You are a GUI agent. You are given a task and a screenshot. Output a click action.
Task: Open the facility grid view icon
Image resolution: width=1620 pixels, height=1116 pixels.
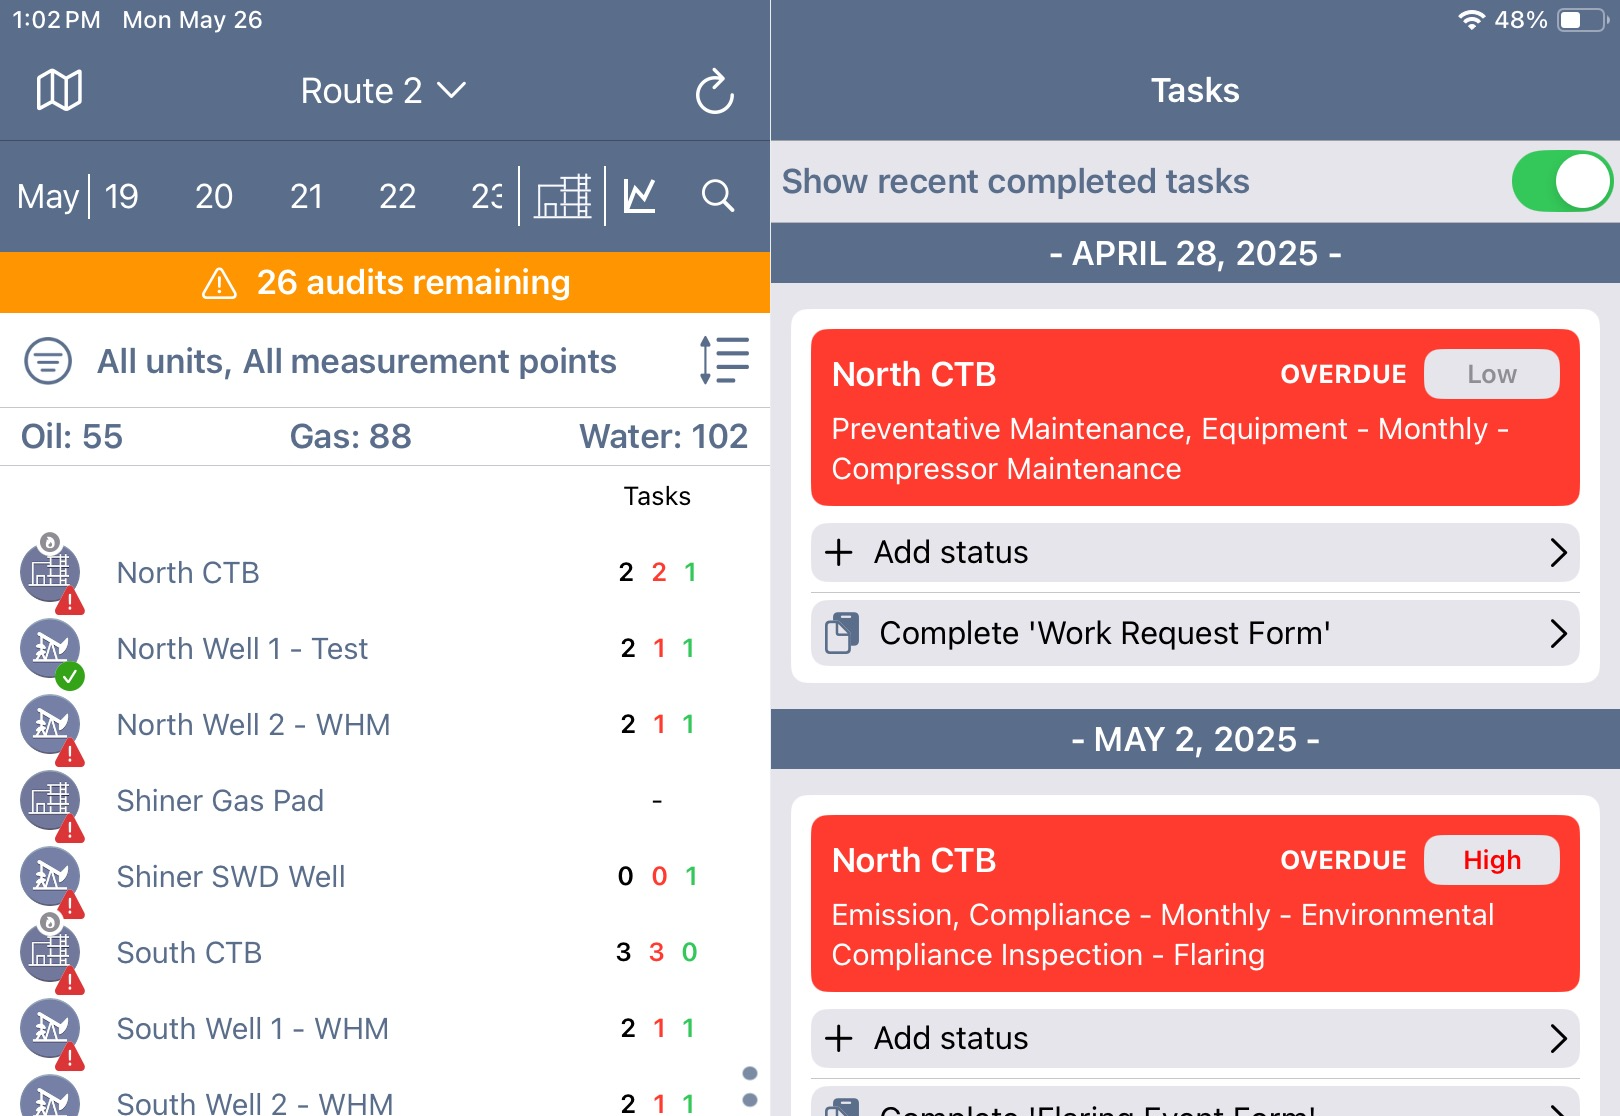[563, 196]
